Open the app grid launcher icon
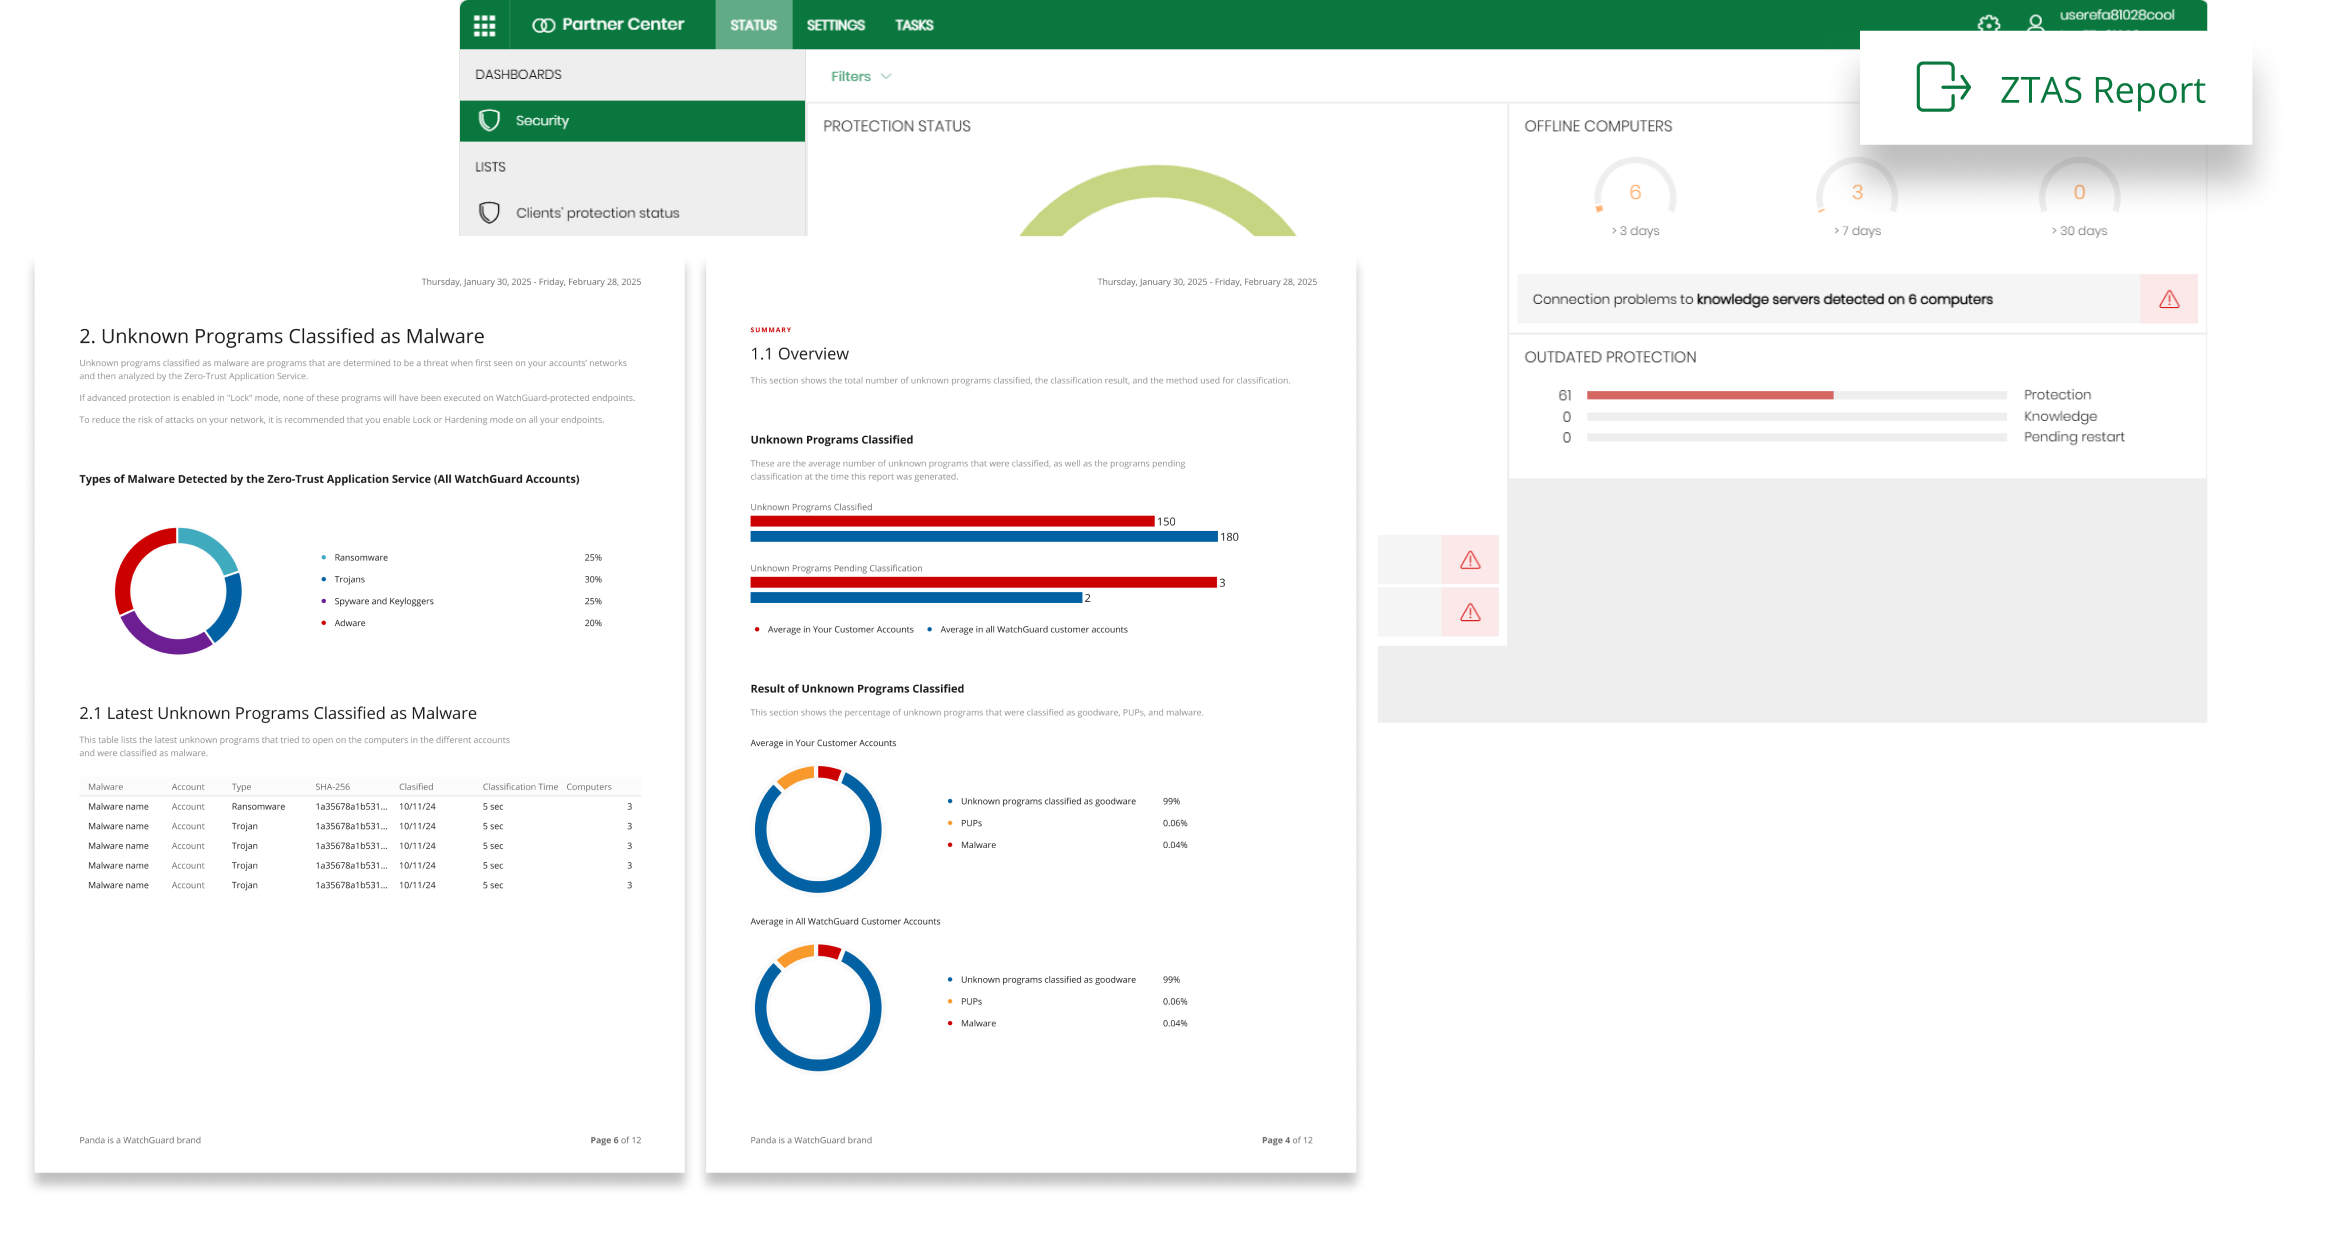This screenshot has height=1242, width=2340. click(x=484, y=25)
